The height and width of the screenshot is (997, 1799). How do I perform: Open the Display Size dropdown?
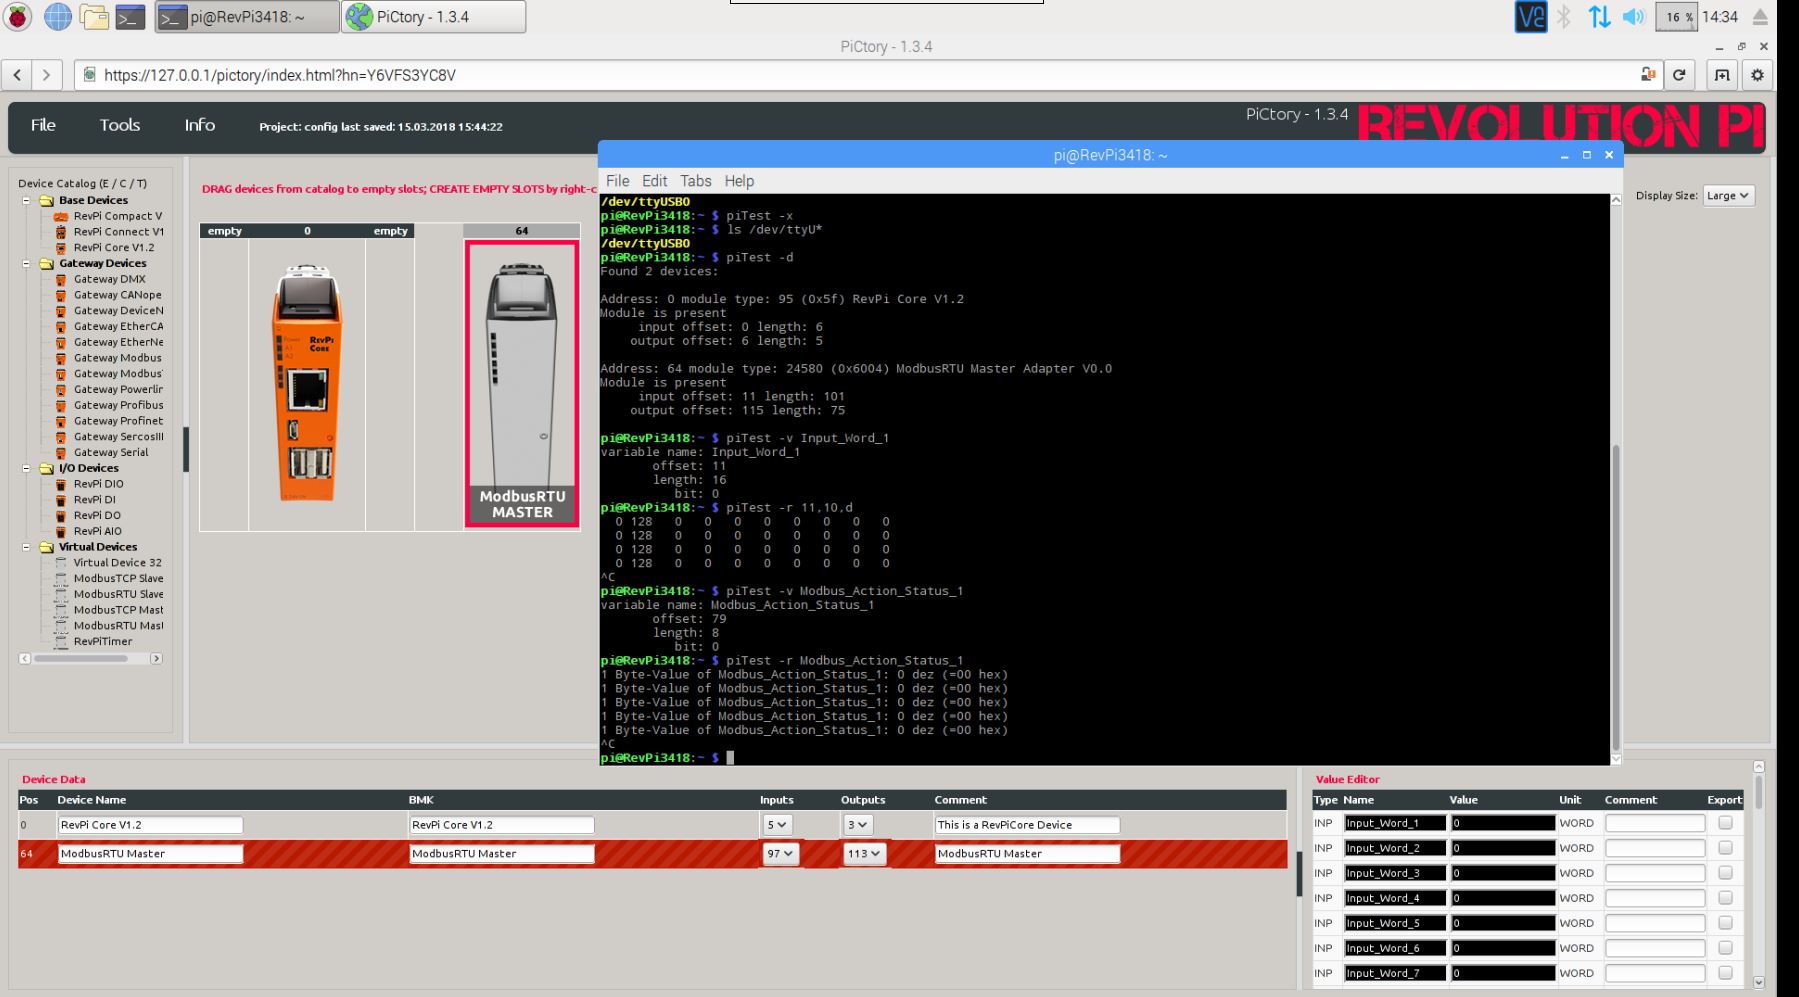[x=1728, y=196]
